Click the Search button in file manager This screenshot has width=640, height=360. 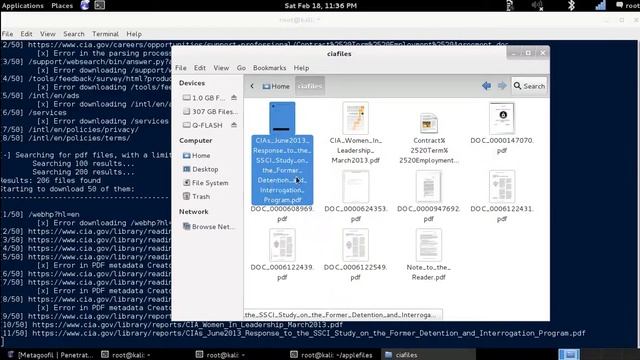tap(529, 86)
